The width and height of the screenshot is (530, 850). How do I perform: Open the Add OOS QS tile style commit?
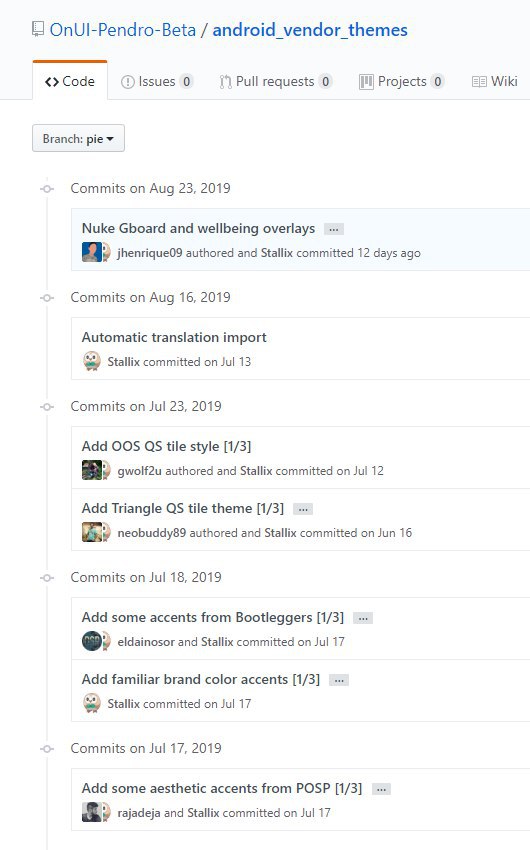tap(166, 446)
